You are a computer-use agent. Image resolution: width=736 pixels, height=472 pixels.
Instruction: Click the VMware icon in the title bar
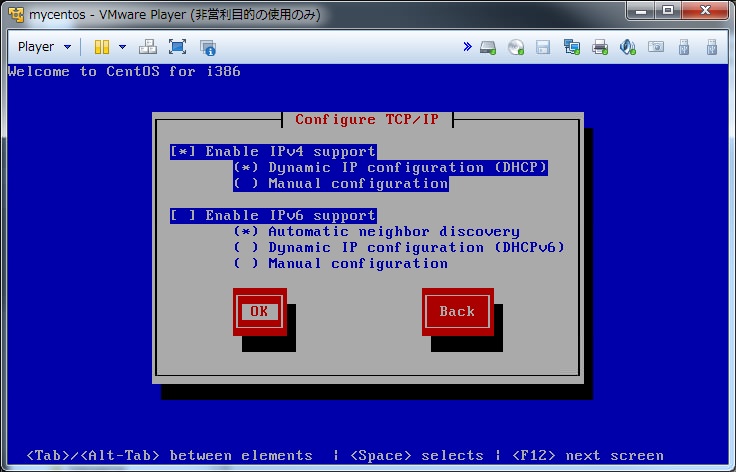click(x=15, y=15)
